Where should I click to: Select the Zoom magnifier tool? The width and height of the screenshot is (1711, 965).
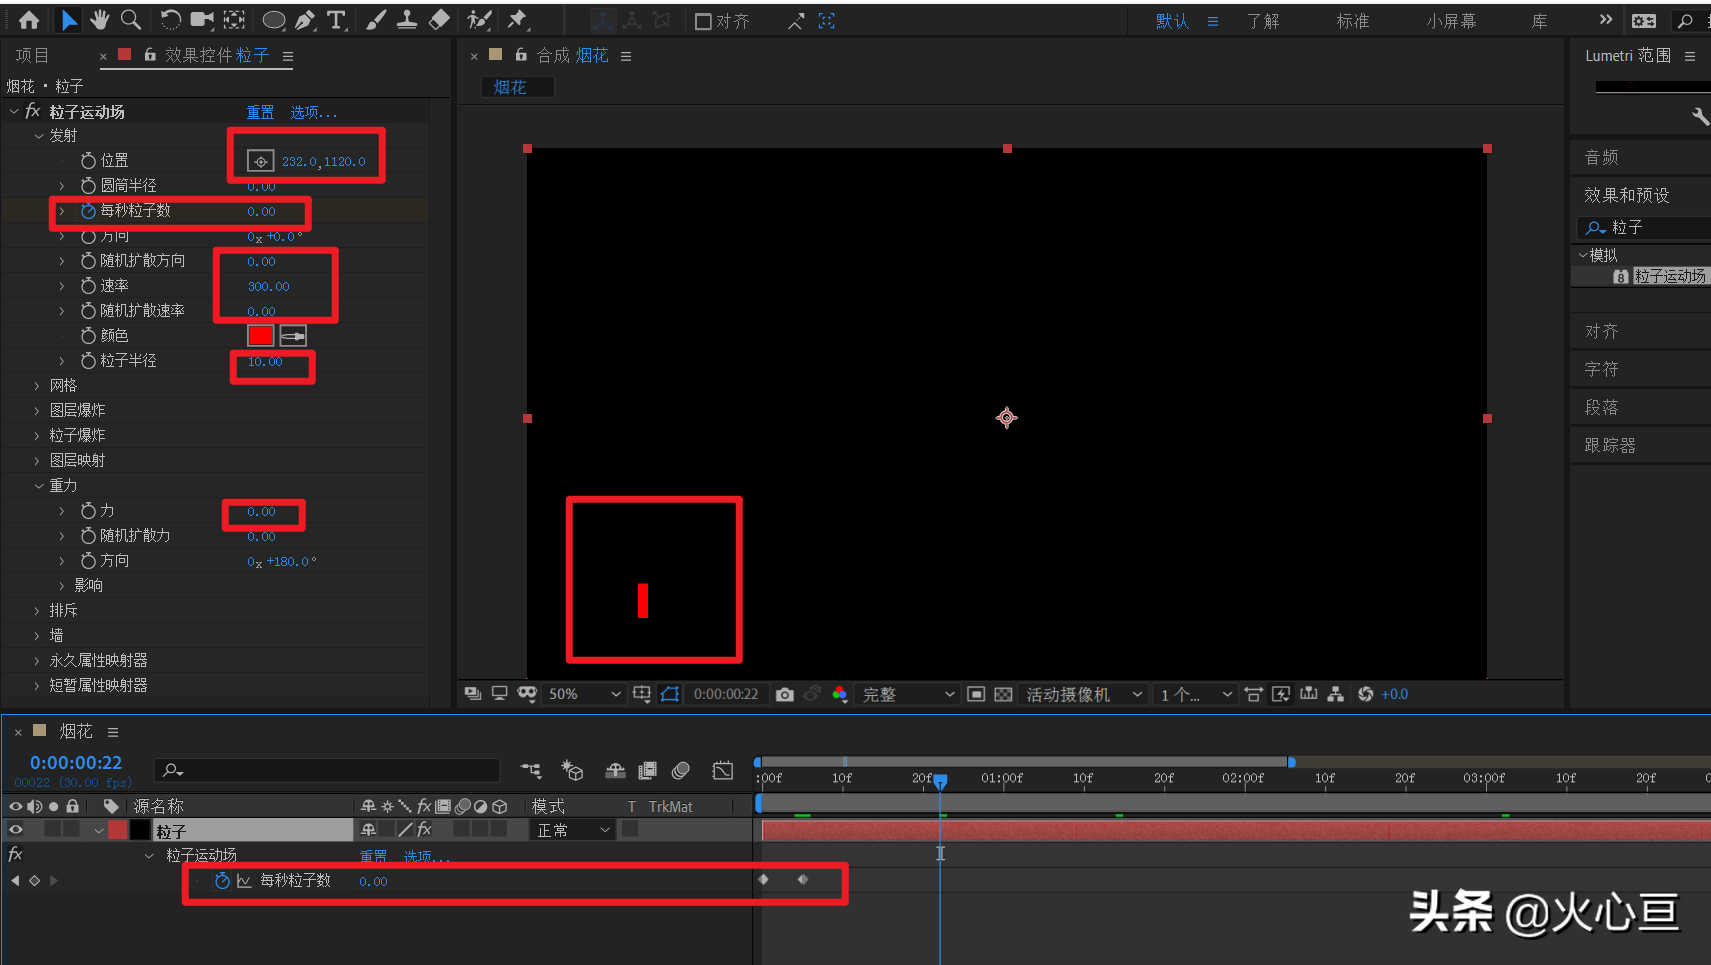tap(130, 20)
